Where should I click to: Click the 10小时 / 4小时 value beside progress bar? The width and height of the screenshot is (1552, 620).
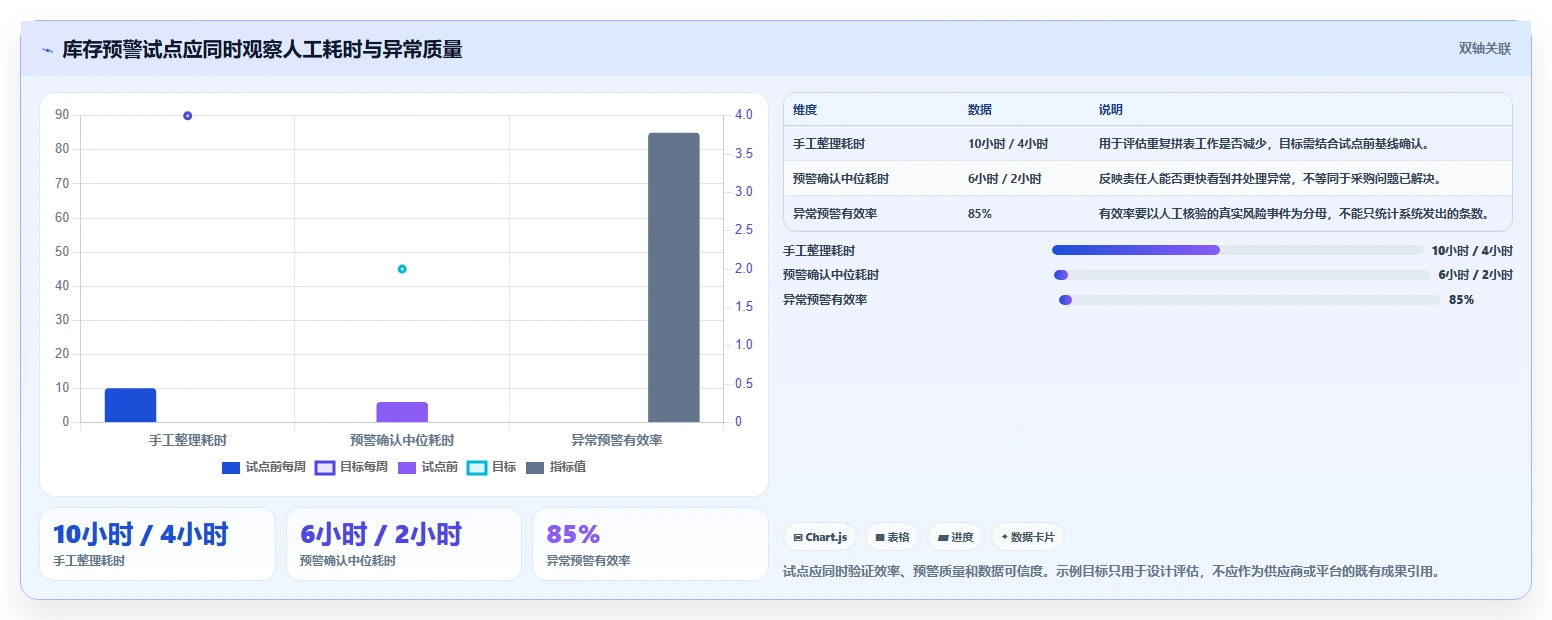pyautogui.click(x=1472, y=251)
